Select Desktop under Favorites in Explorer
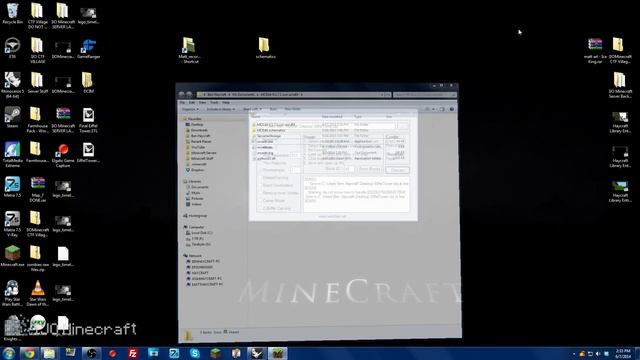Viewport: 640px width, 360px height. pos(194,124)
